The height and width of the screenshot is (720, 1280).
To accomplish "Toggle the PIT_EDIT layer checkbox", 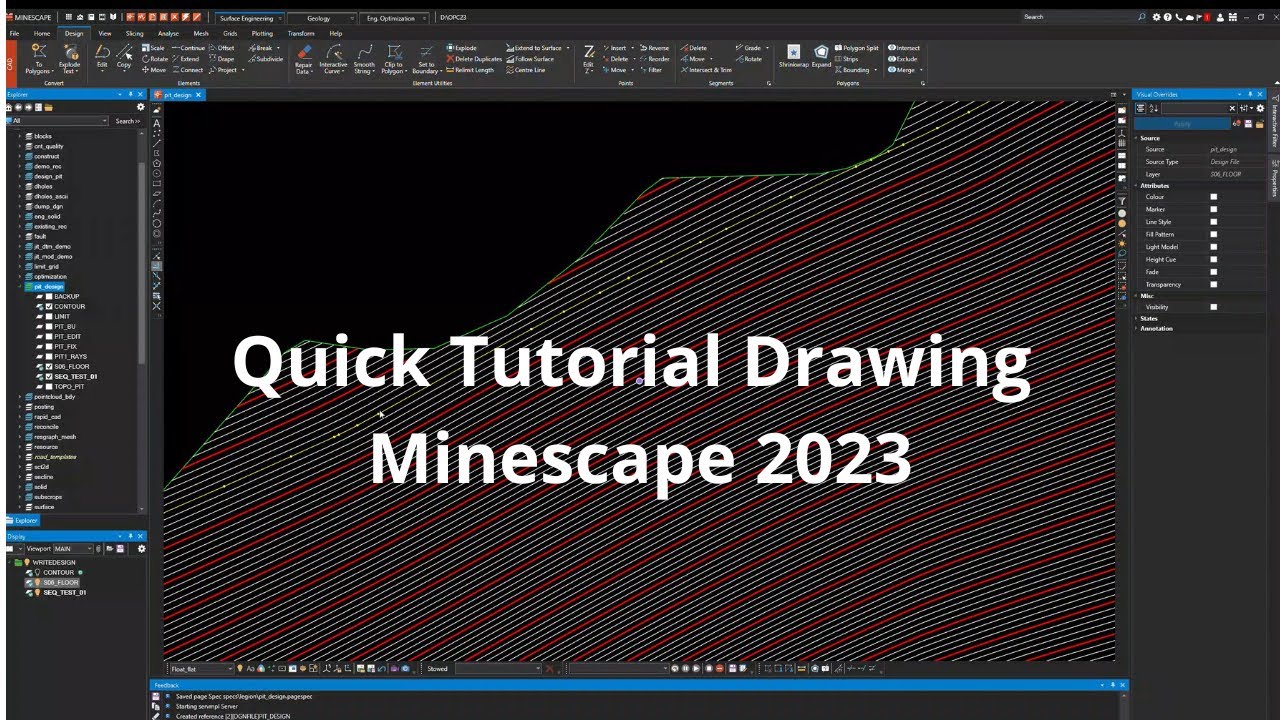I will 48,337.
